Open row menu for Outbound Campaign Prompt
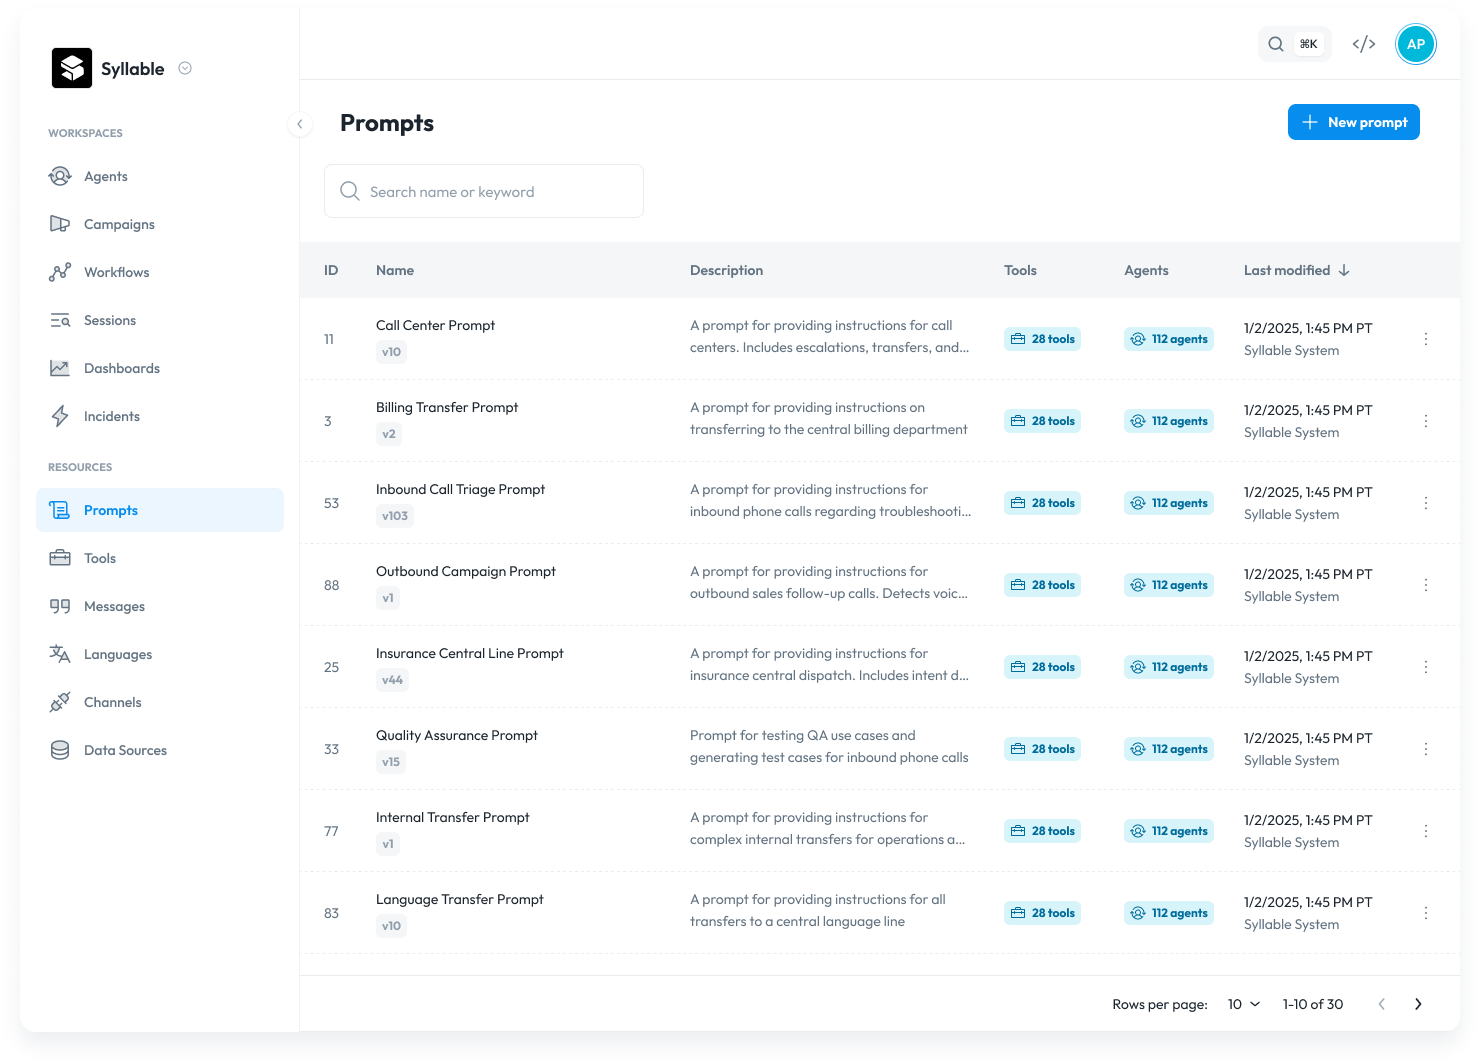Screen dimensions: 1480x1064 [x=1426, y=585]
